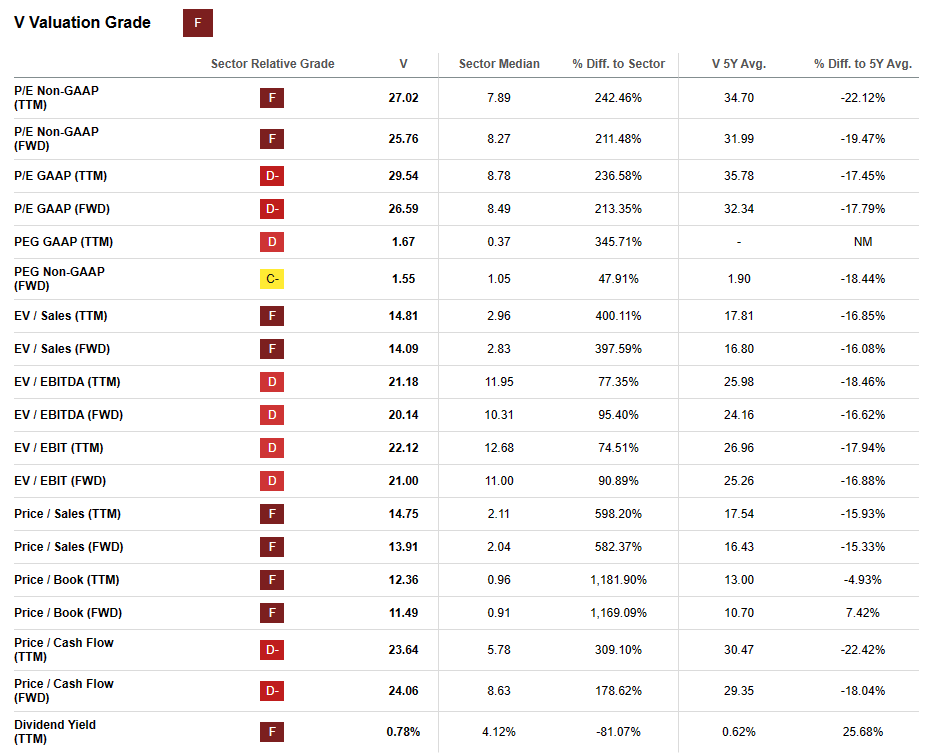Click the % Diff. to 5Y Avg. header

click(x=863, y=64)
